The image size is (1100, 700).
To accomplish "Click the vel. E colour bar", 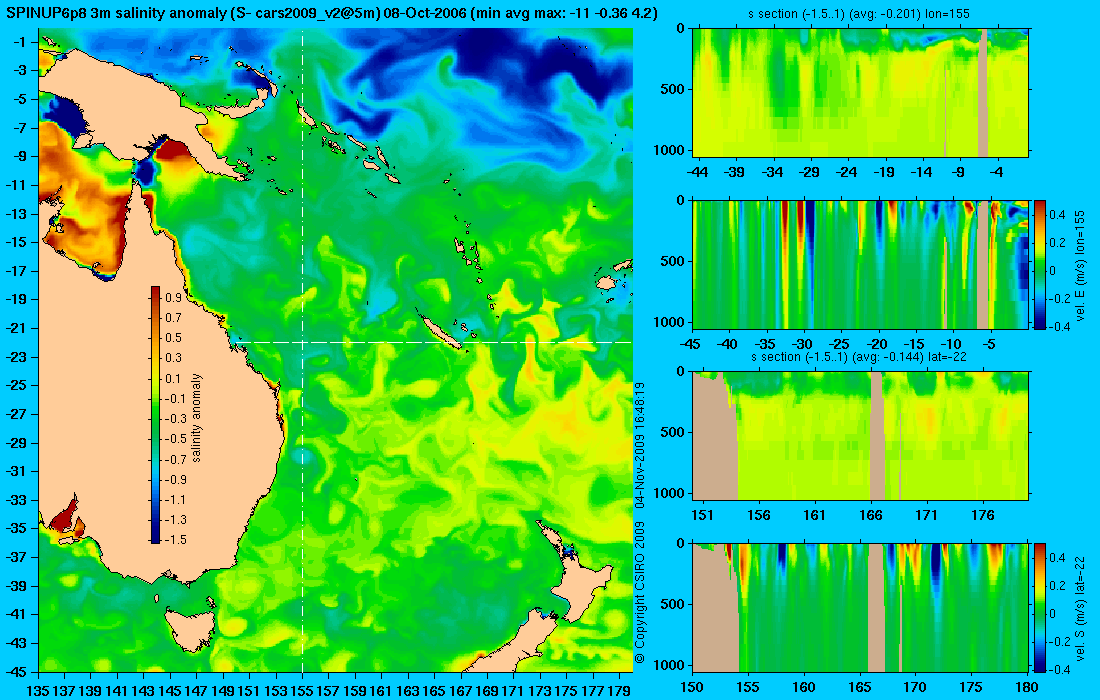I will click(x=1040, y=265).
